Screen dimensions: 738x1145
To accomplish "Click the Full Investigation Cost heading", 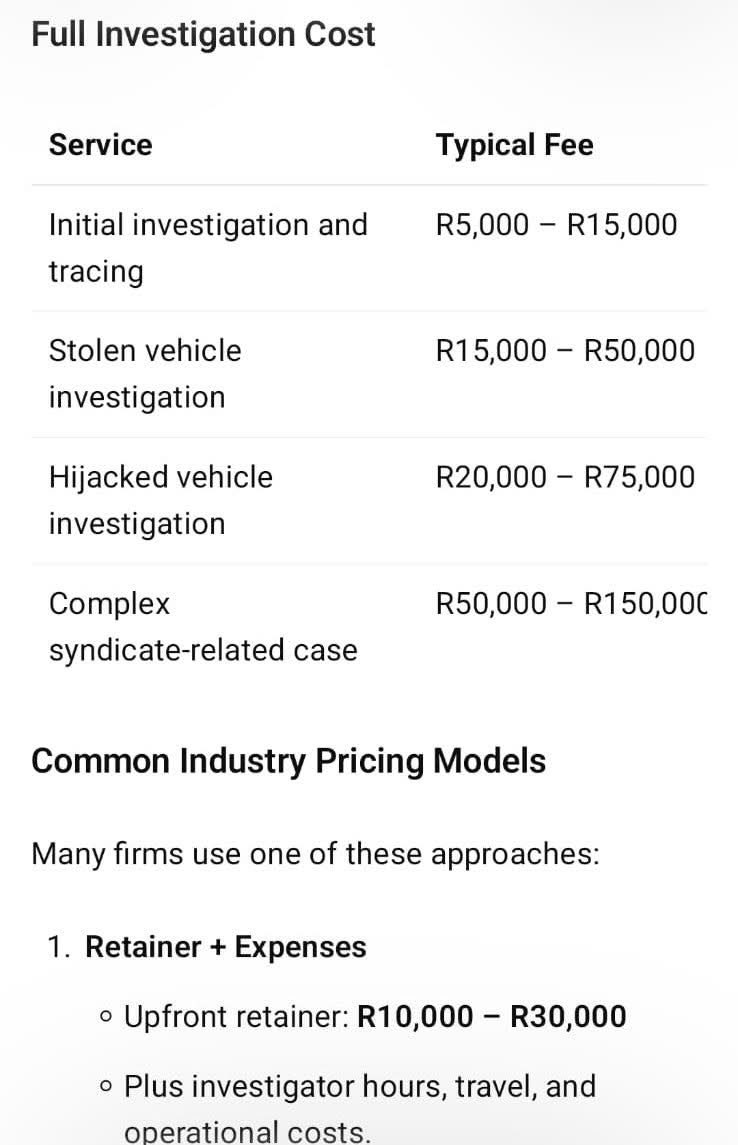I will point(203,35).
